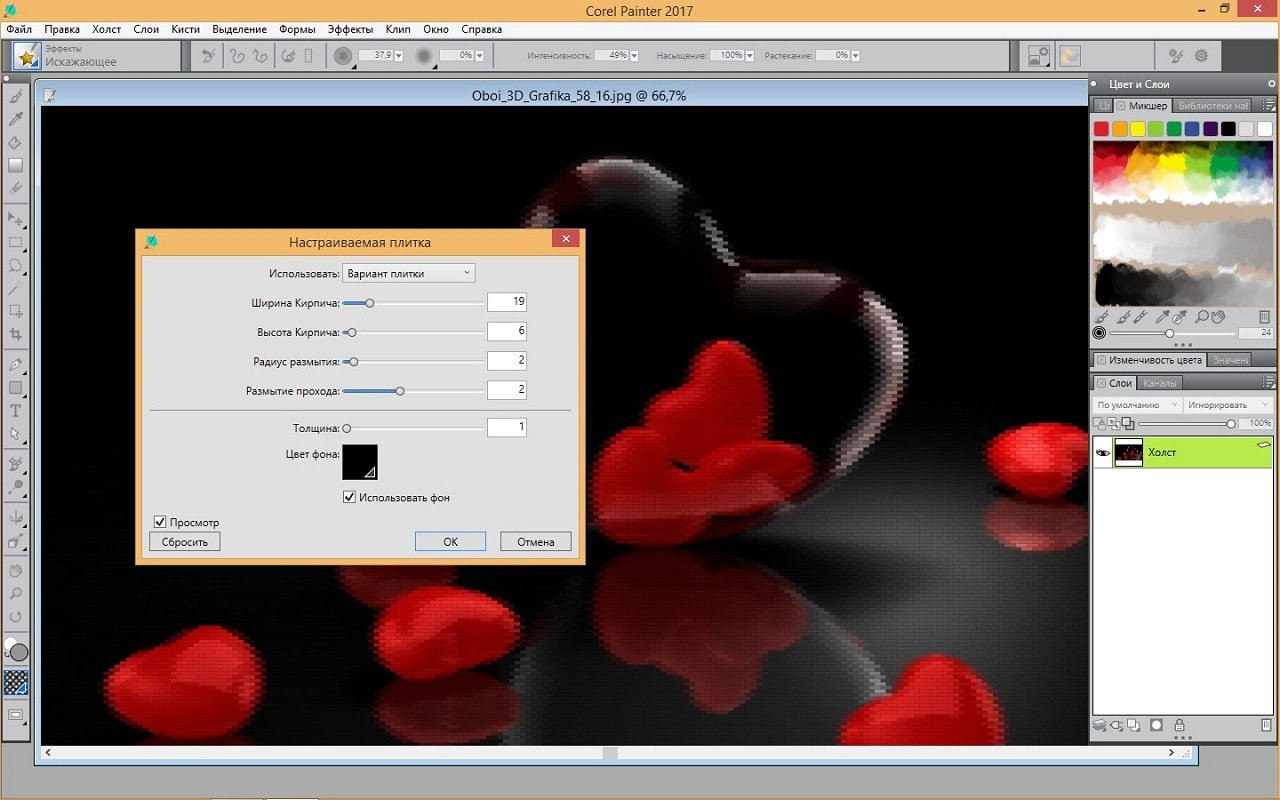This screenshot has width=1280, height=800.
Task: Select the Paint Bucket tool
Action: tap(16, 143)
